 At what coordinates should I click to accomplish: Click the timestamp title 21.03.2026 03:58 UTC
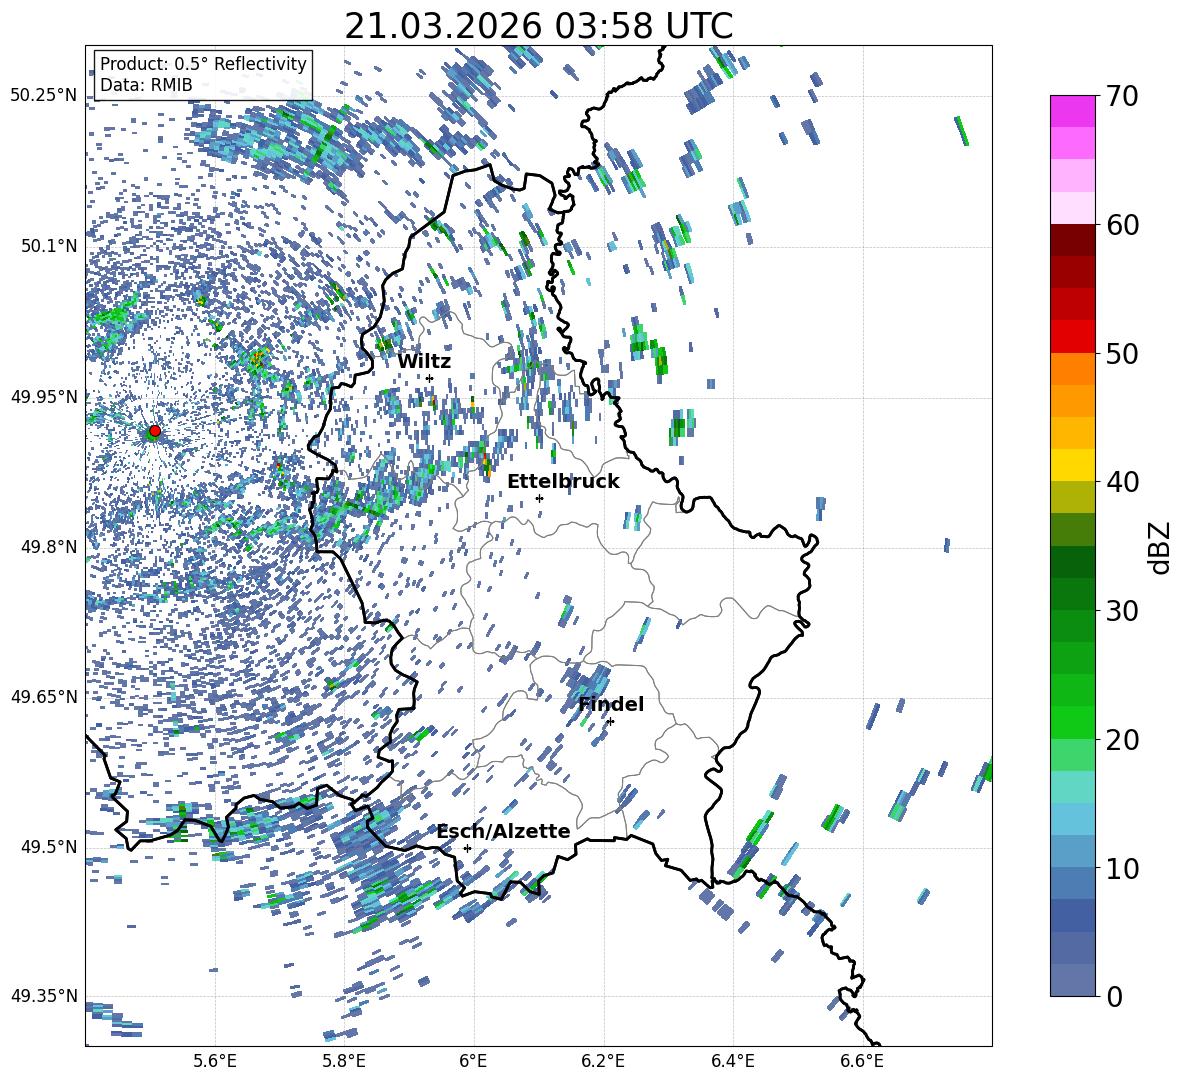(538, 26)
